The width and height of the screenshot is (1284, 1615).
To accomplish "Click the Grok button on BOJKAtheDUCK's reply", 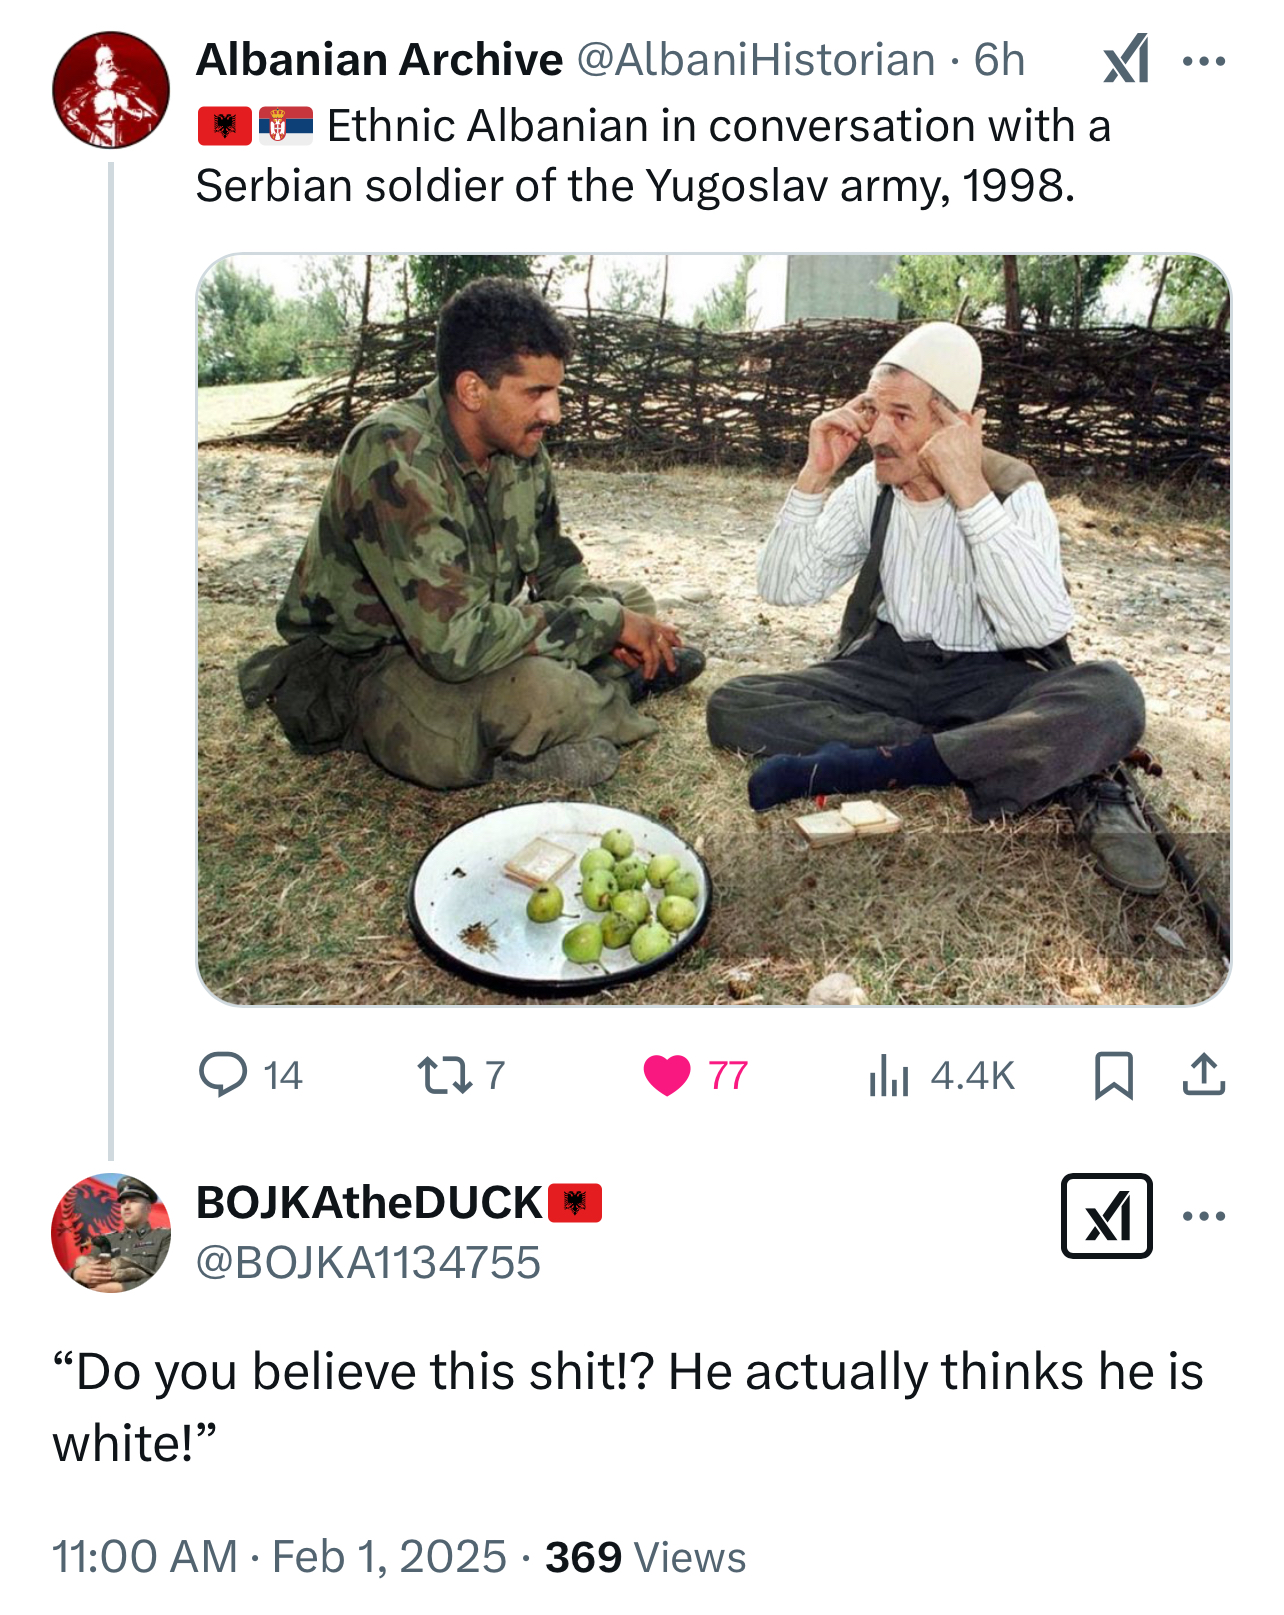I will (1106, 1216).
